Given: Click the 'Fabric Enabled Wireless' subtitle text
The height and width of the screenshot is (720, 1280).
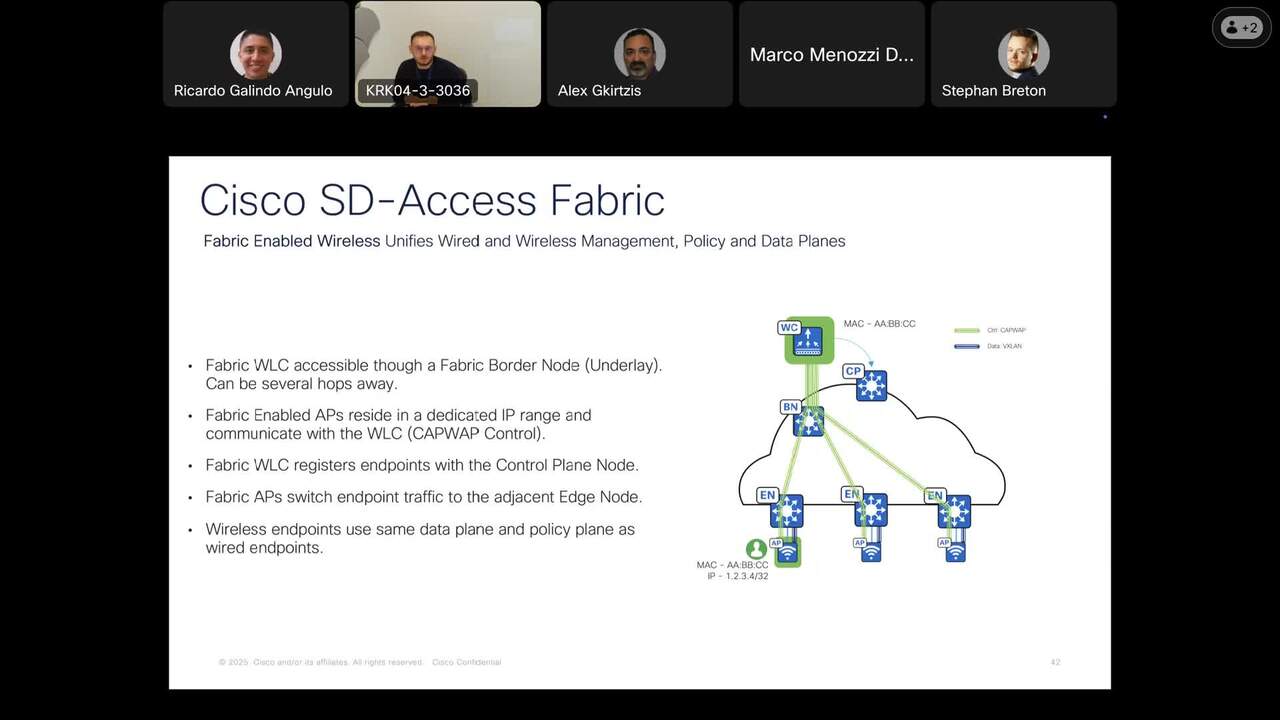Looking at the screenshot, I should click(292, 241).
